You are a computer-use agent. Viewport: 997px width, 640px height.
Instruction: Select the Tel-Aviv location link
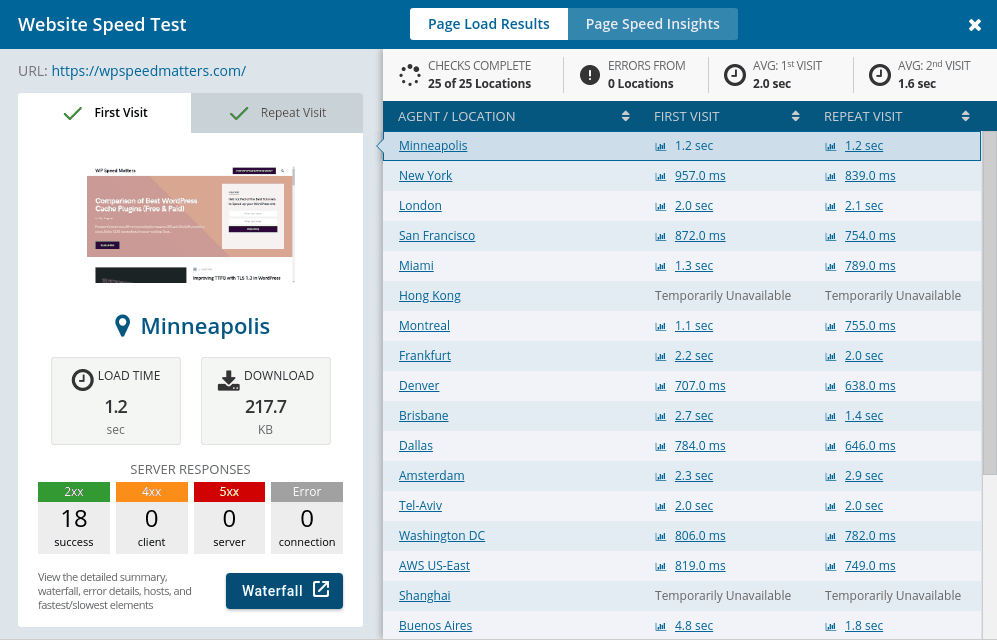click(x=420, y=505)
